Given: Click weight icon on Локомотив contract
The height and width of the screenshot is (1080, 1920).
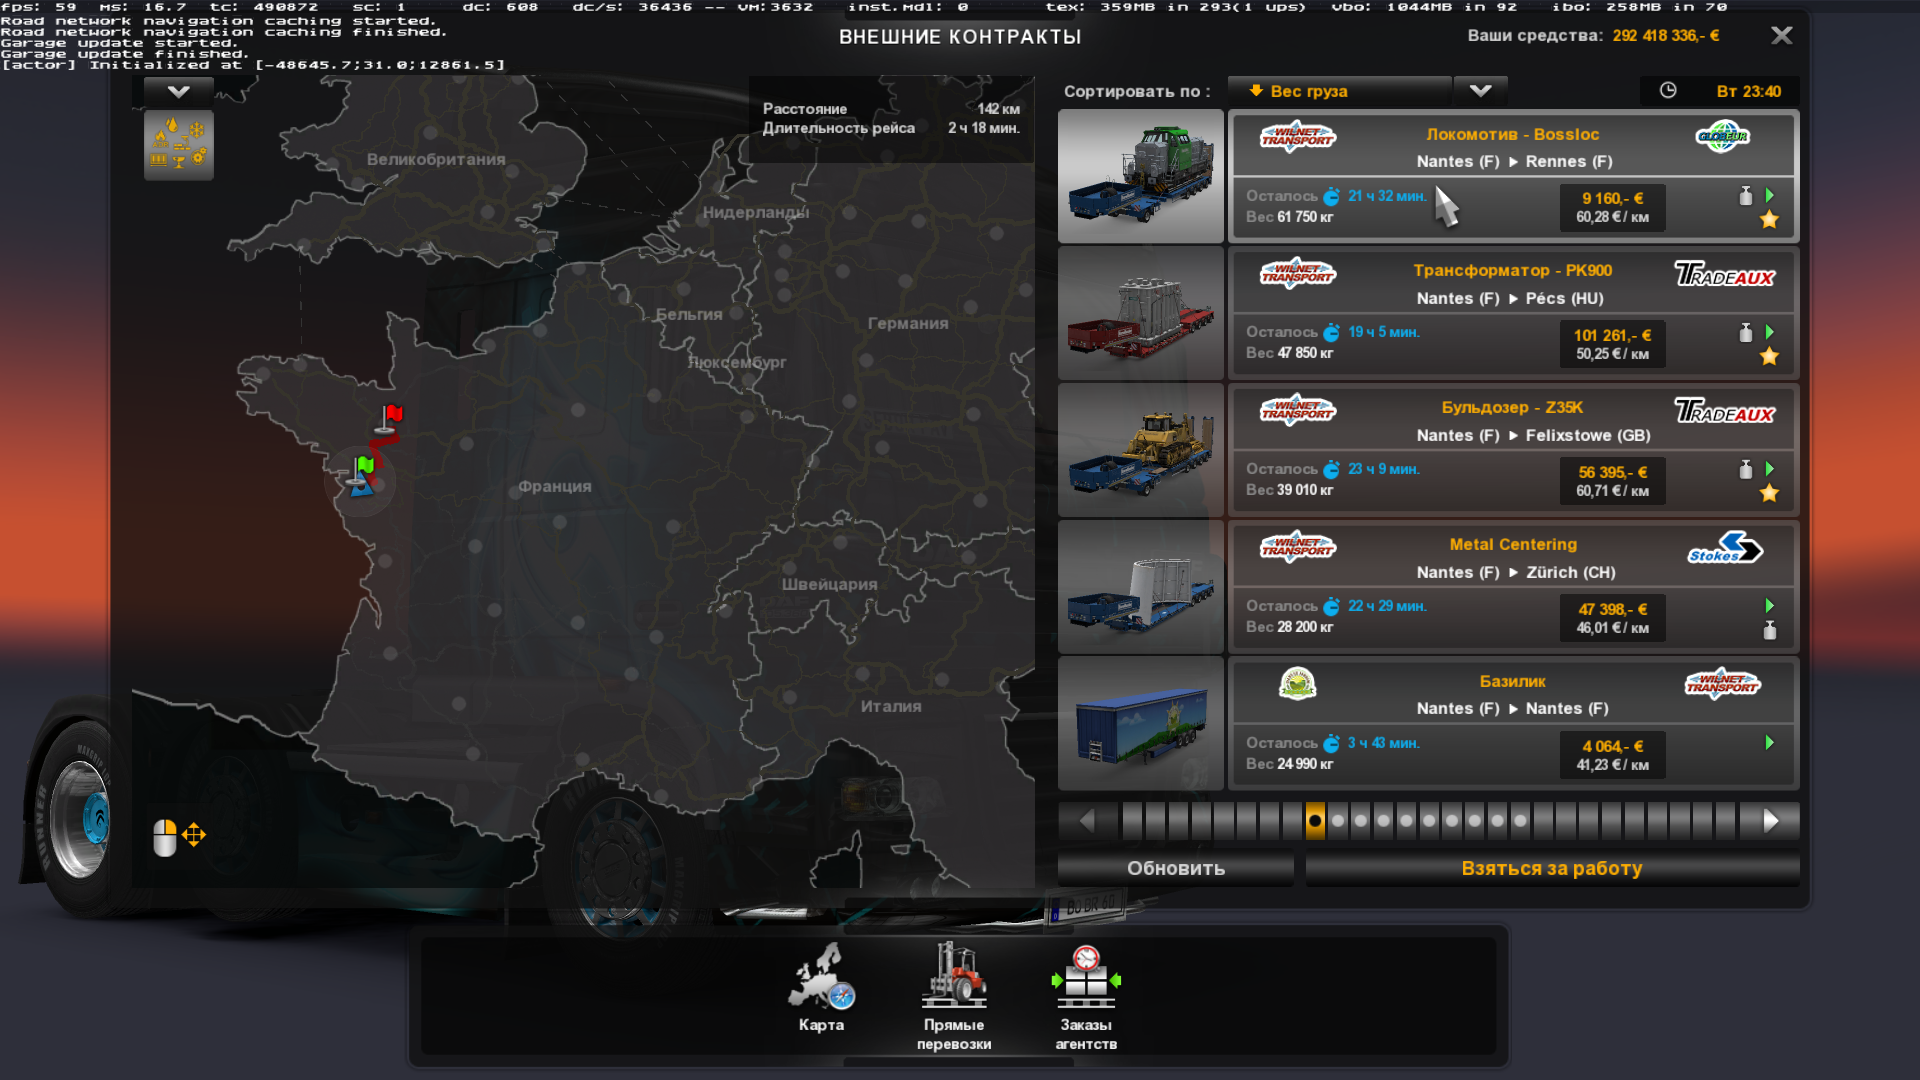Looking at the screenshot, I should coord(1746,195).
